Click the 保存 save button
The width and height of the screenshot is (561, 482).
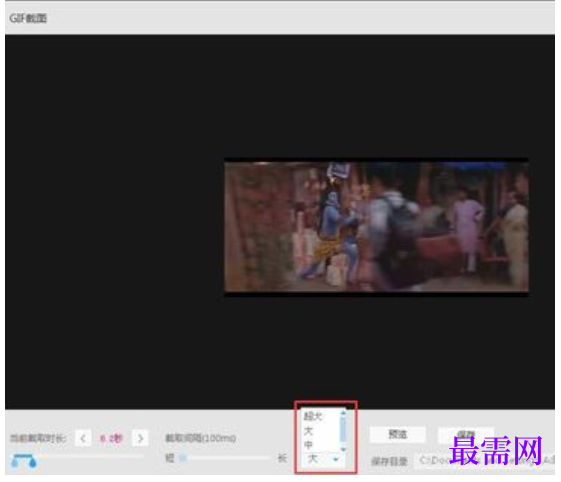point(466,434)
